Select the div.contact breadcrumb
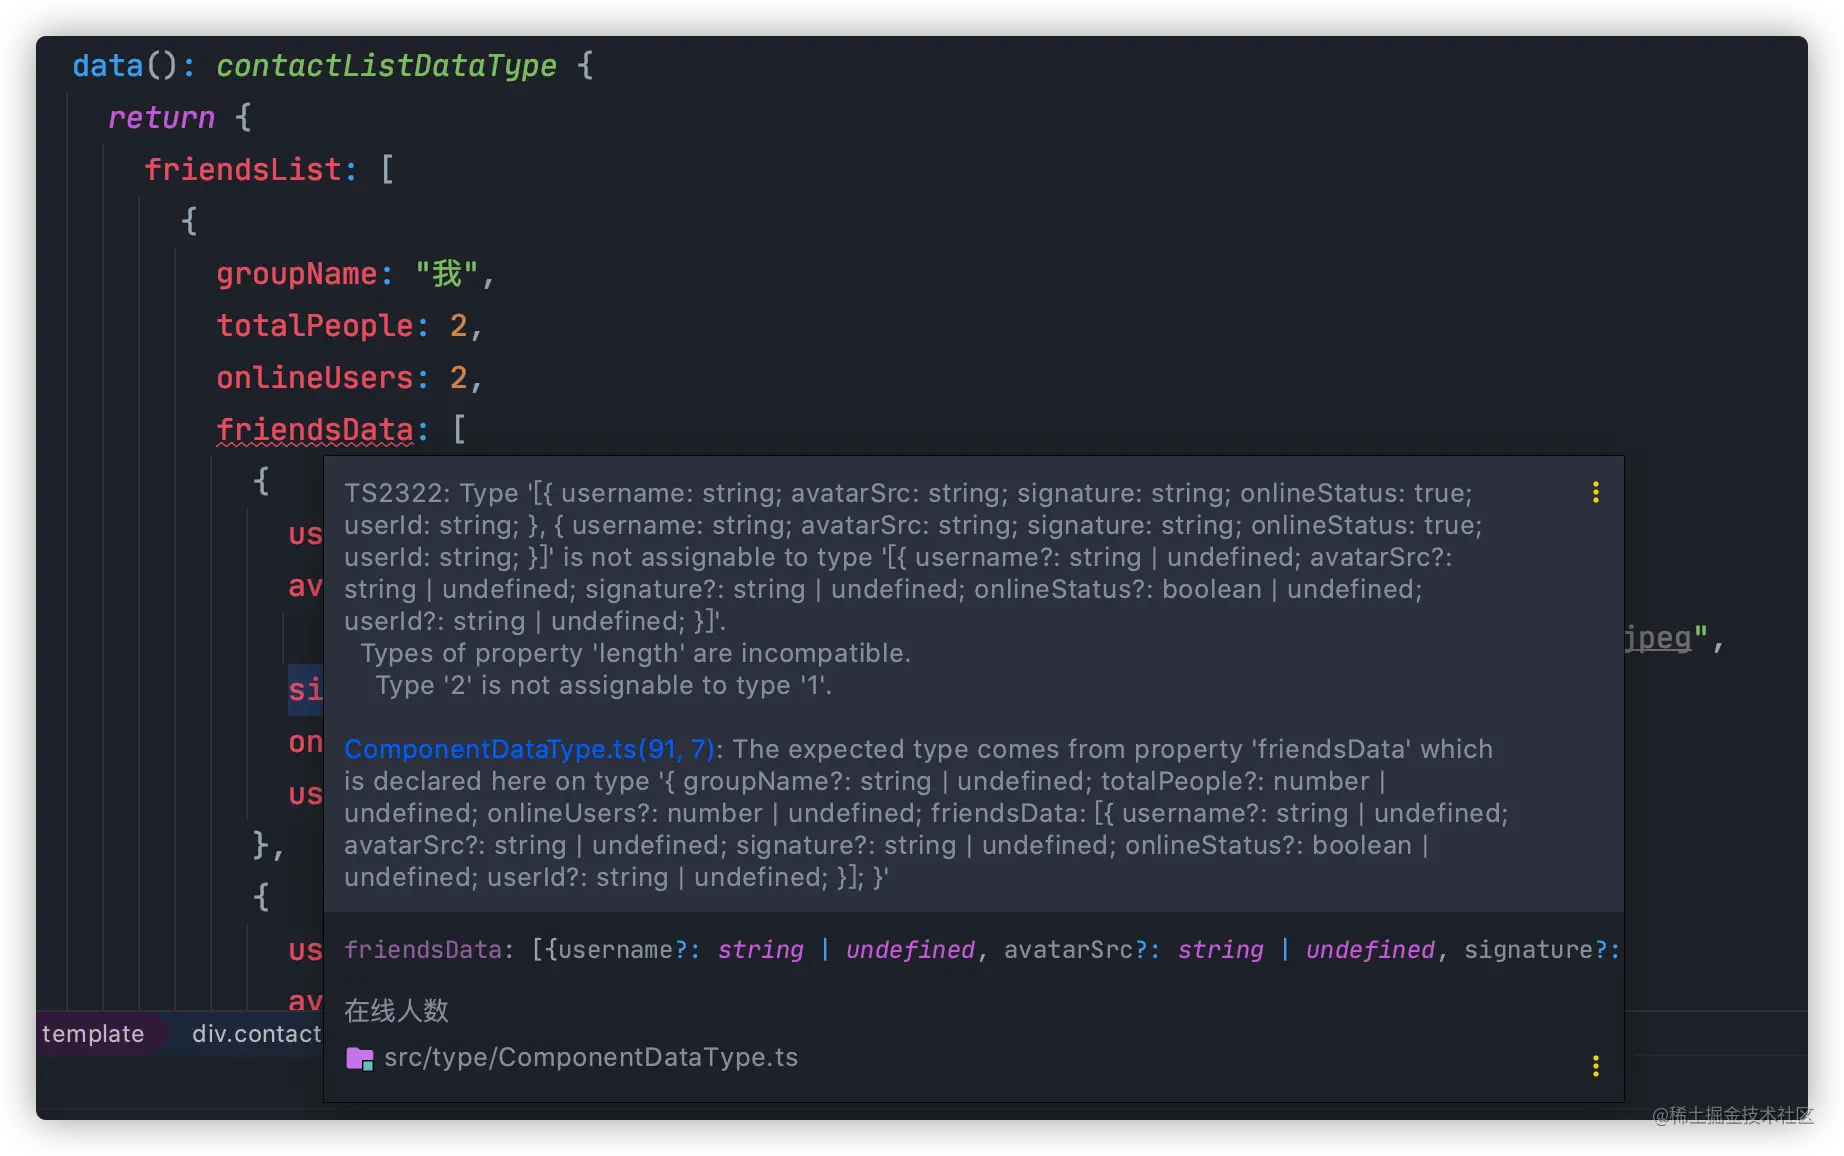 pos(256,1034)
